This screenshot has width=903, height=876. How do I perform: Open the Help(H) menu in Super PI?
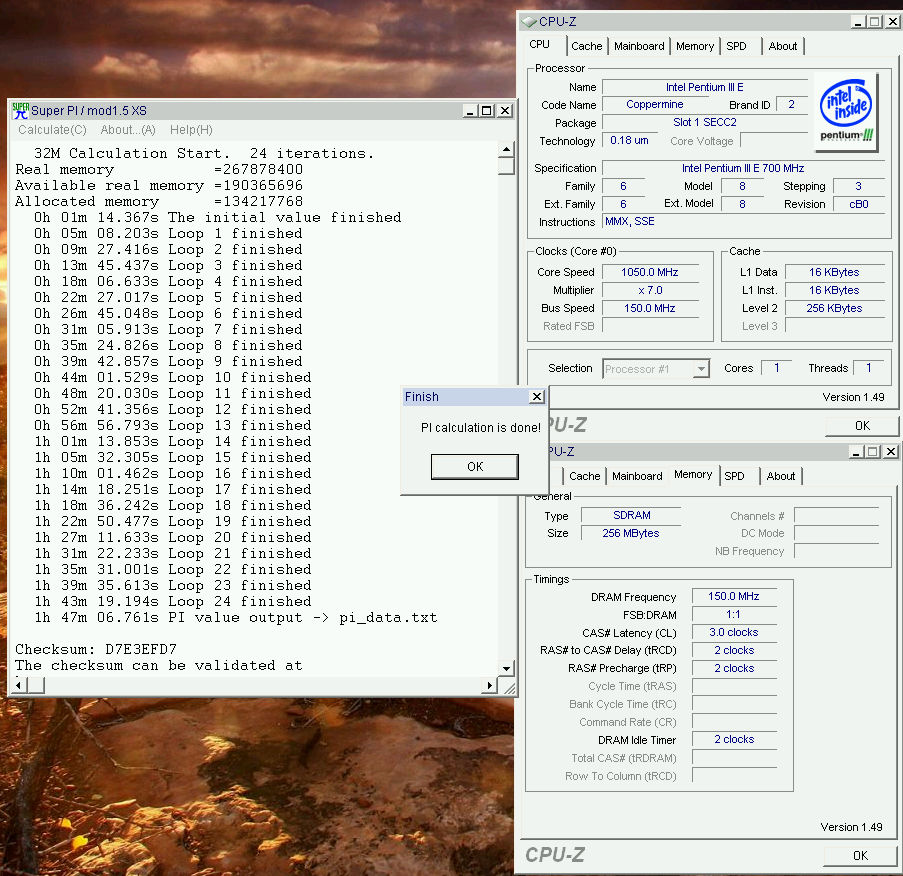click(191, 130)
